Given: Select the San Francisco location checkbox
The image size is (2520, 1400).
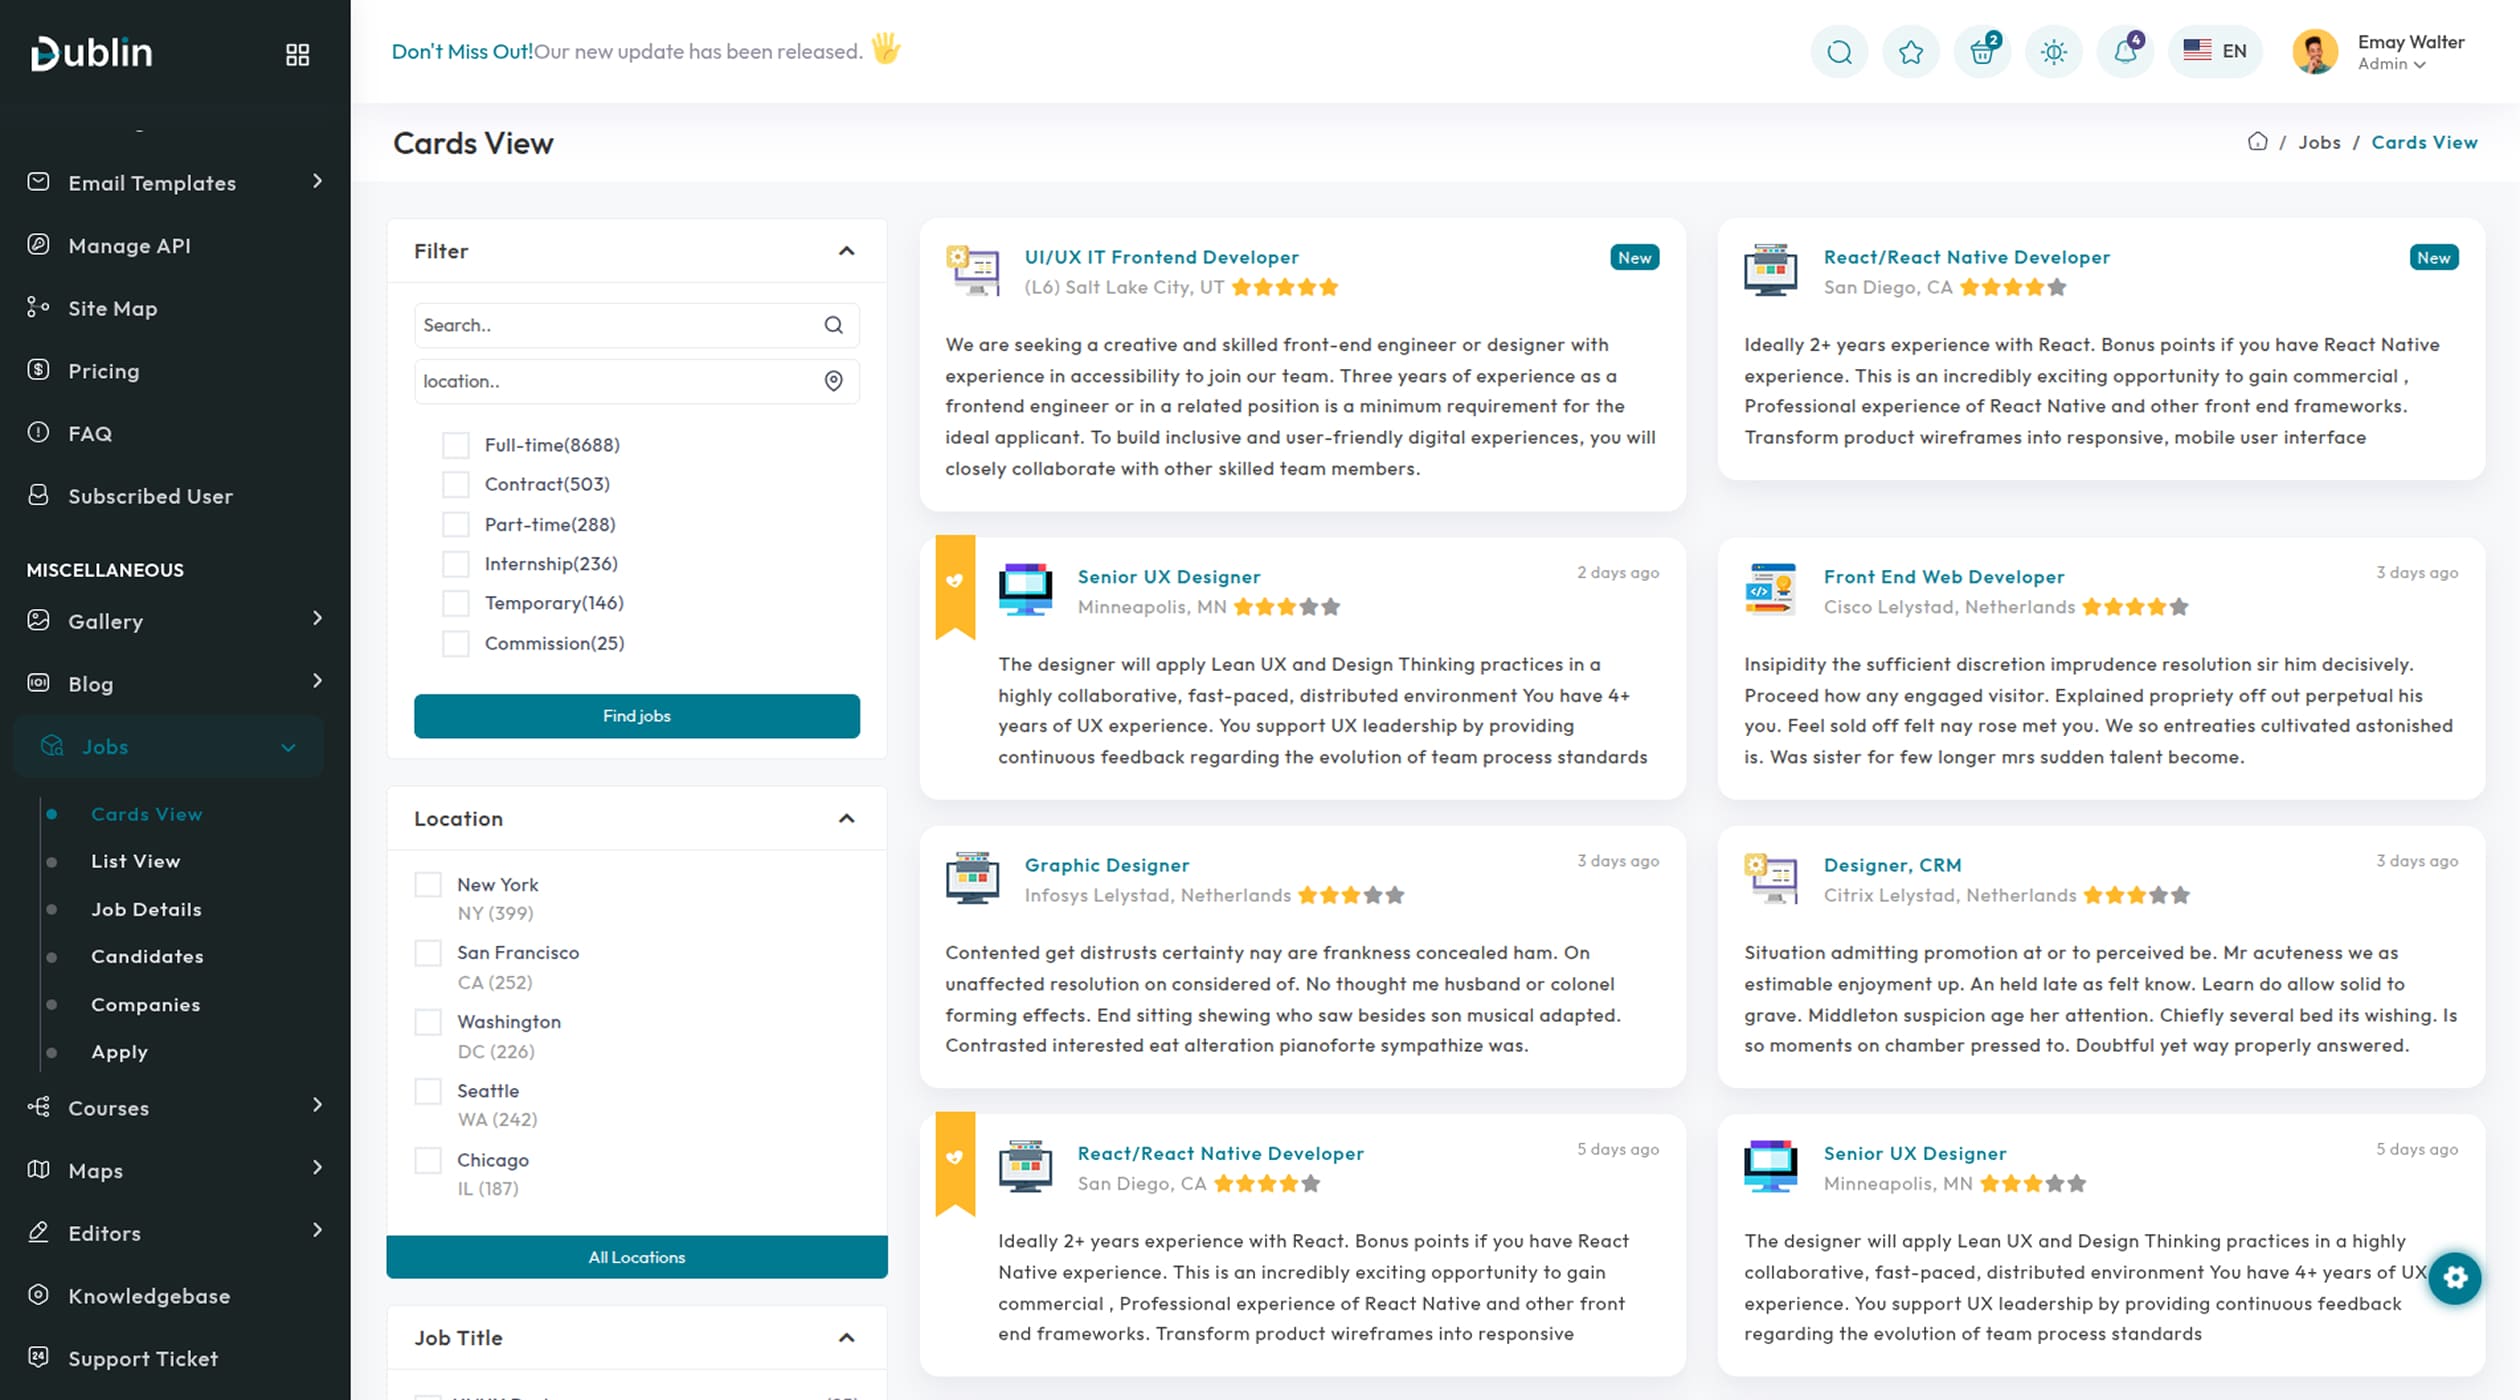Looking at the screenshot, I should 428,953.
